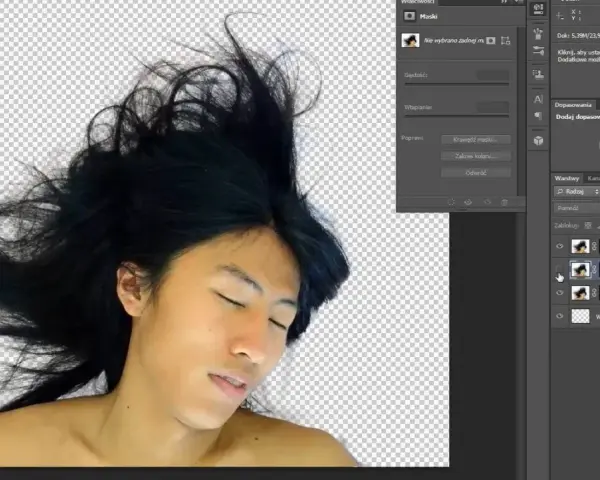
Task: Click the lock transparent pixels icon beside Zablokuj
Action: coord(588,225)
